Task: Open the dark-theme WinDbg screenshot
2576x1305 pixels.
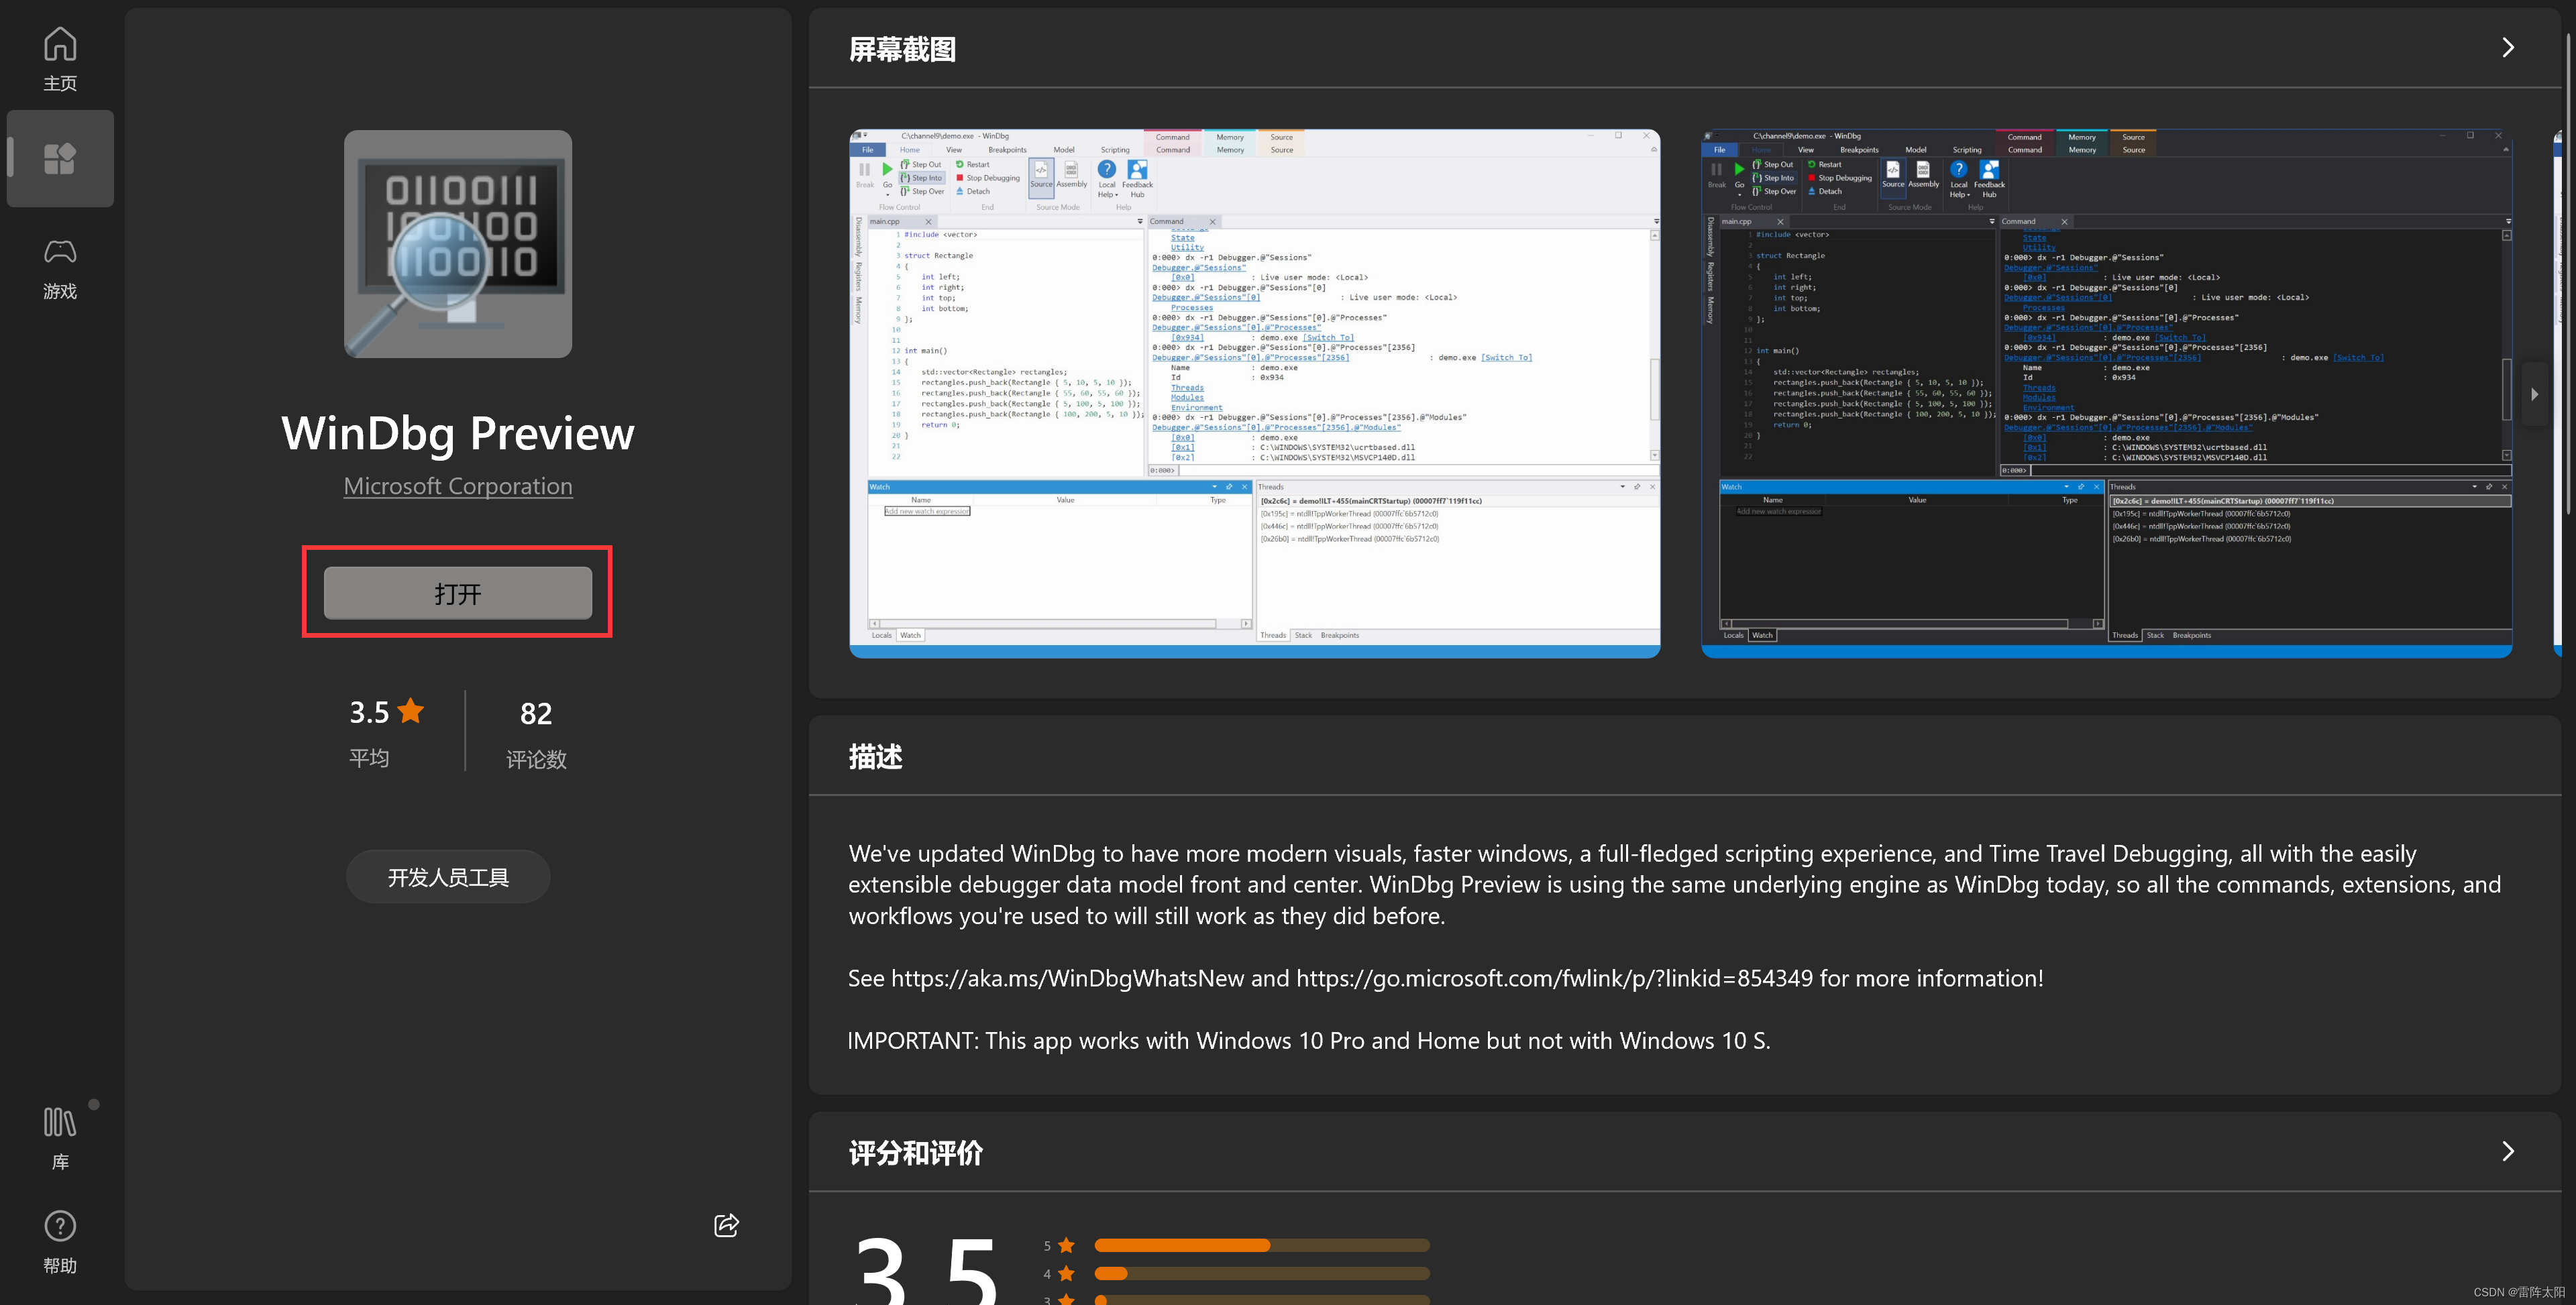Action: pos(2106,393)
